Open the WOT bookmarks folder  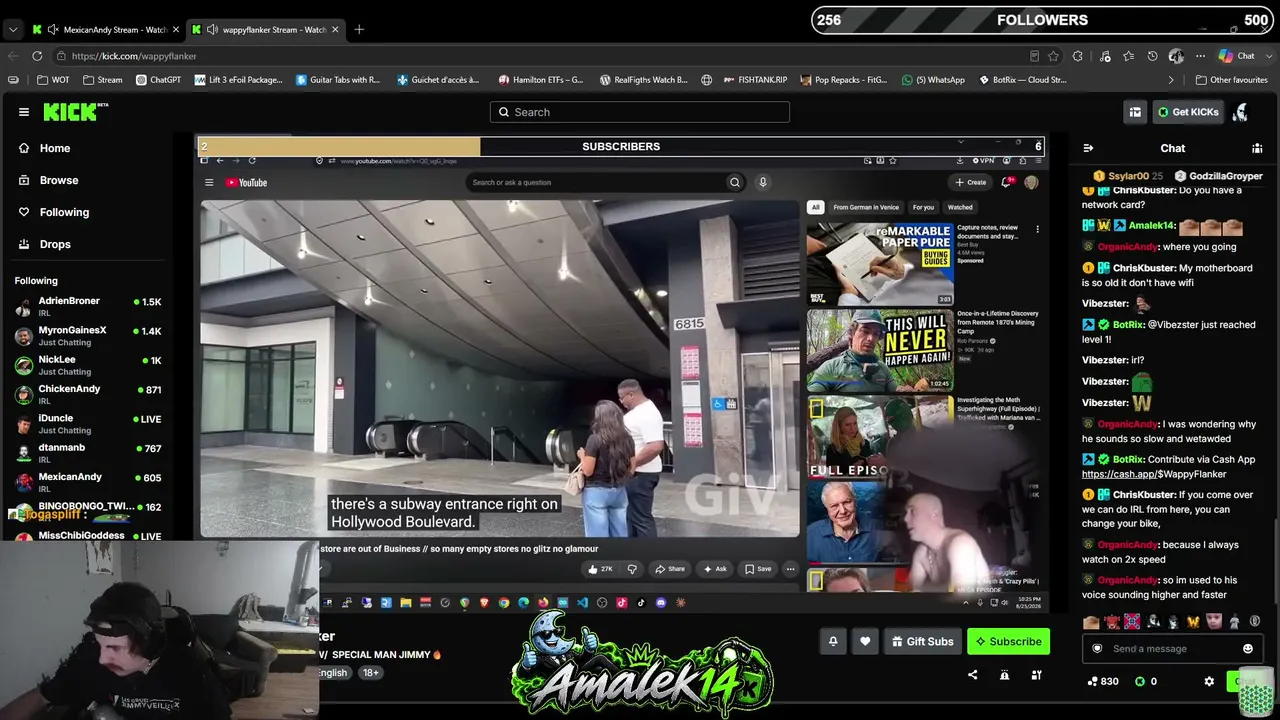point(54,80)
